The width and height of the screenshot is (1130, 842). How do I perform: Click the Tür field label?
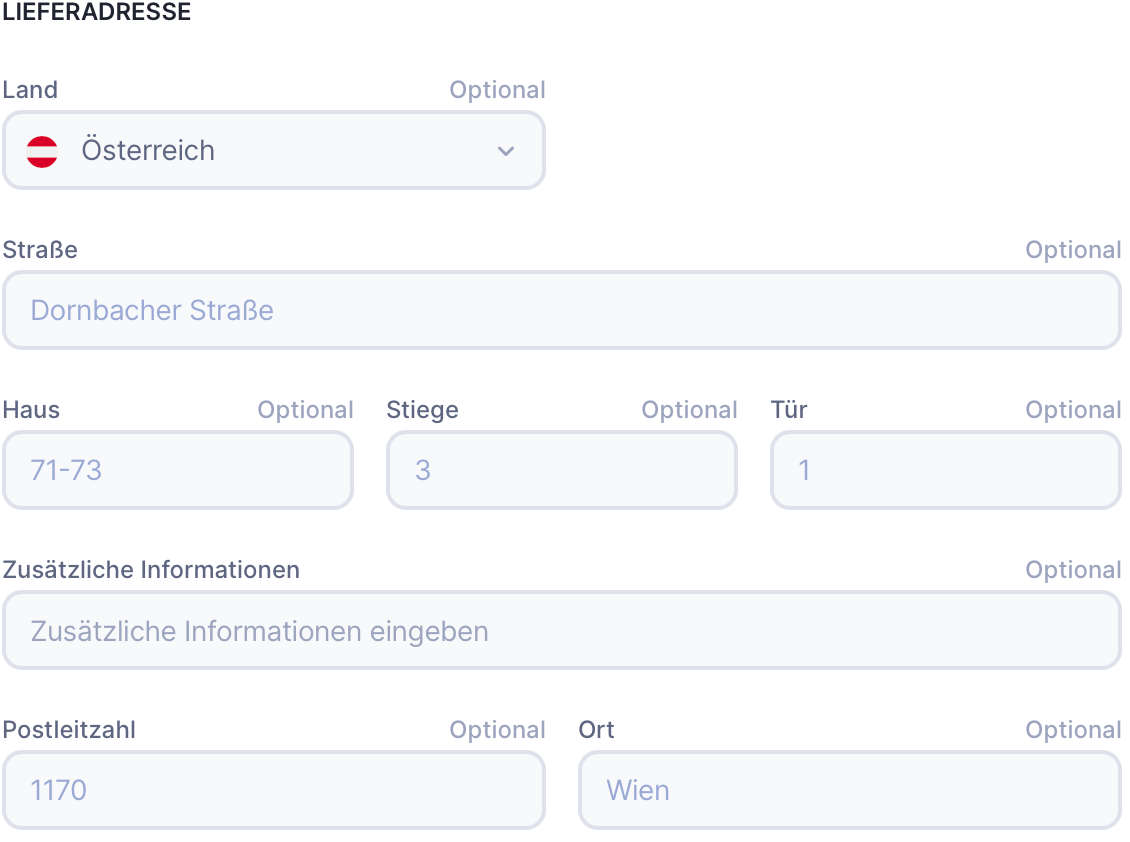tap(789, 410)
